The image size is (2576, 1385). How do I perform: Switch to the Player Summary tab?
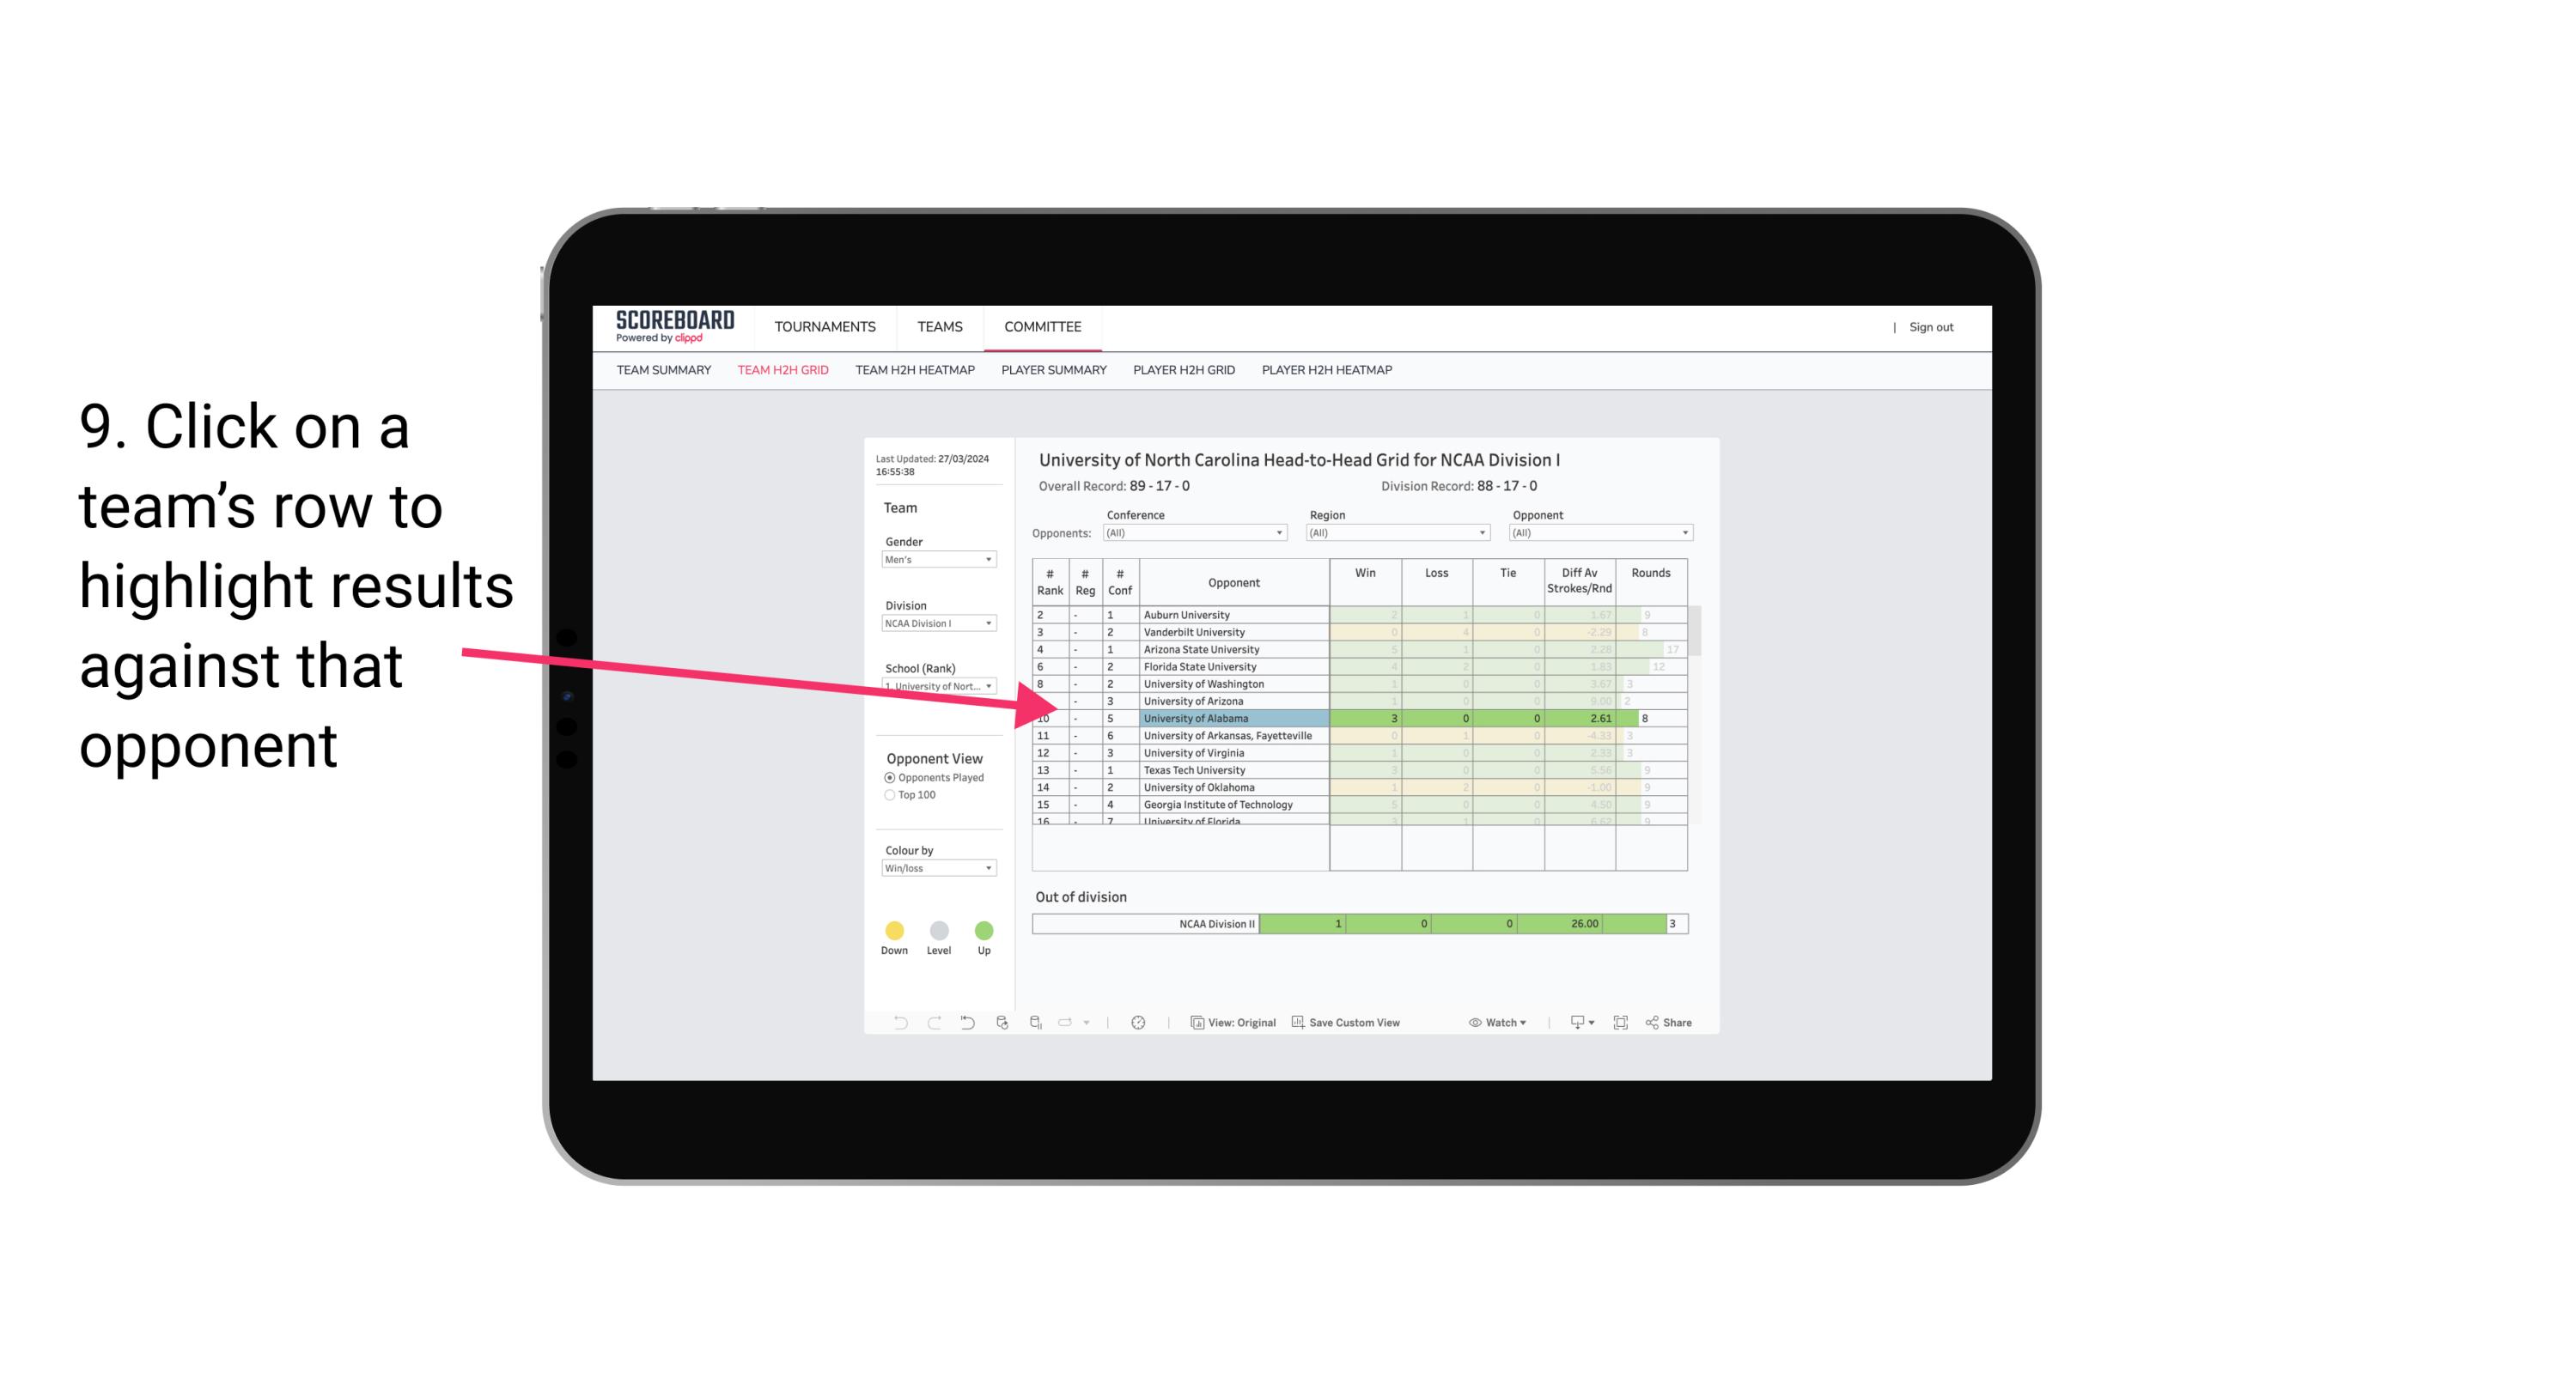pyautogui.click(x=1052, y=372)
